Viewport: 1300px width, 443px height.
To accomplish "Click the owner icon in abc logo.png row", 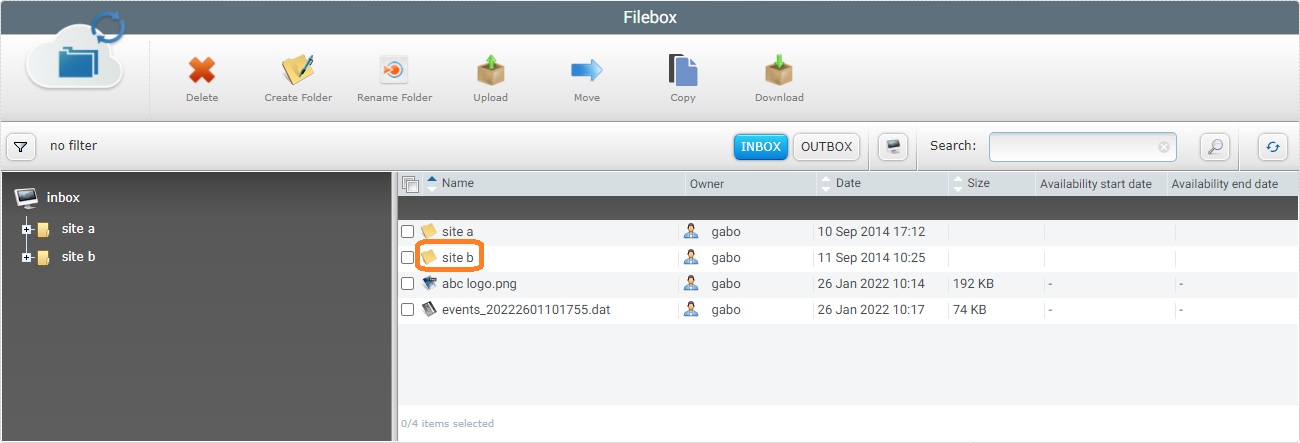I will [x=691, y=283].
